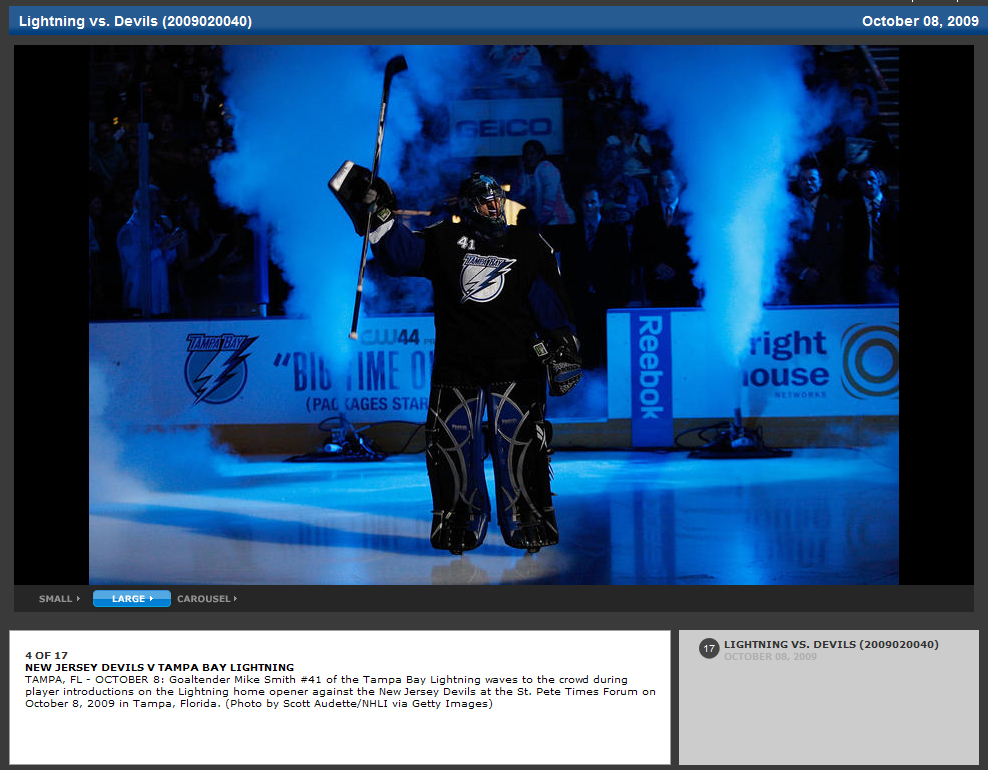Screen dimensions: 988x770
Task: Switch gallery to CAROUSEL view
Action: pos(207,599)
